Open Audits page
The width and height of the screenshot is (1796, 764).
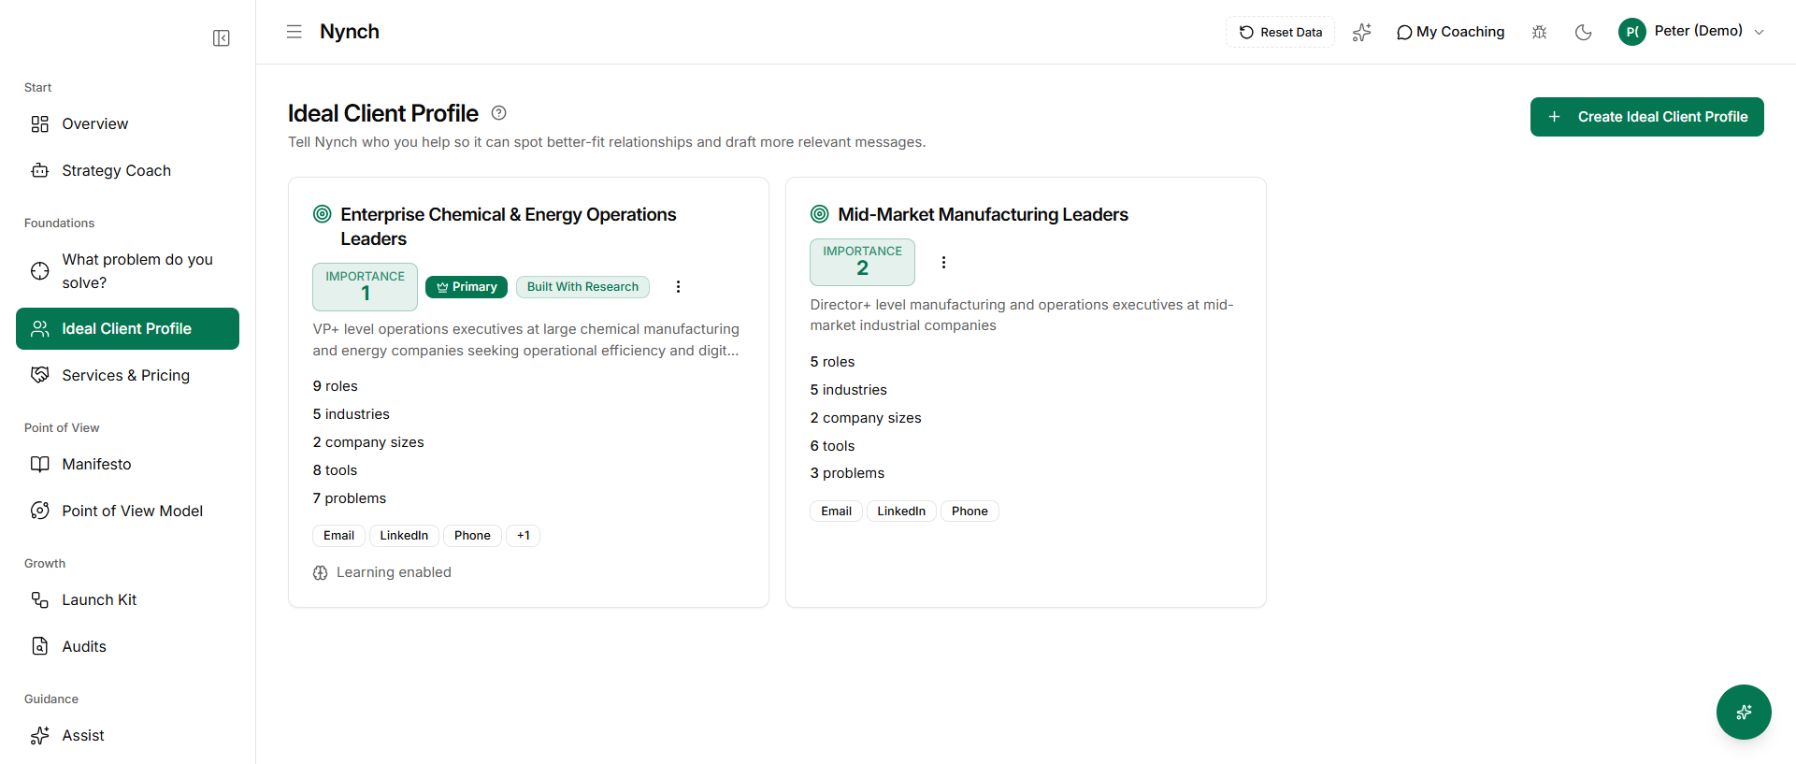coord(127,647)
